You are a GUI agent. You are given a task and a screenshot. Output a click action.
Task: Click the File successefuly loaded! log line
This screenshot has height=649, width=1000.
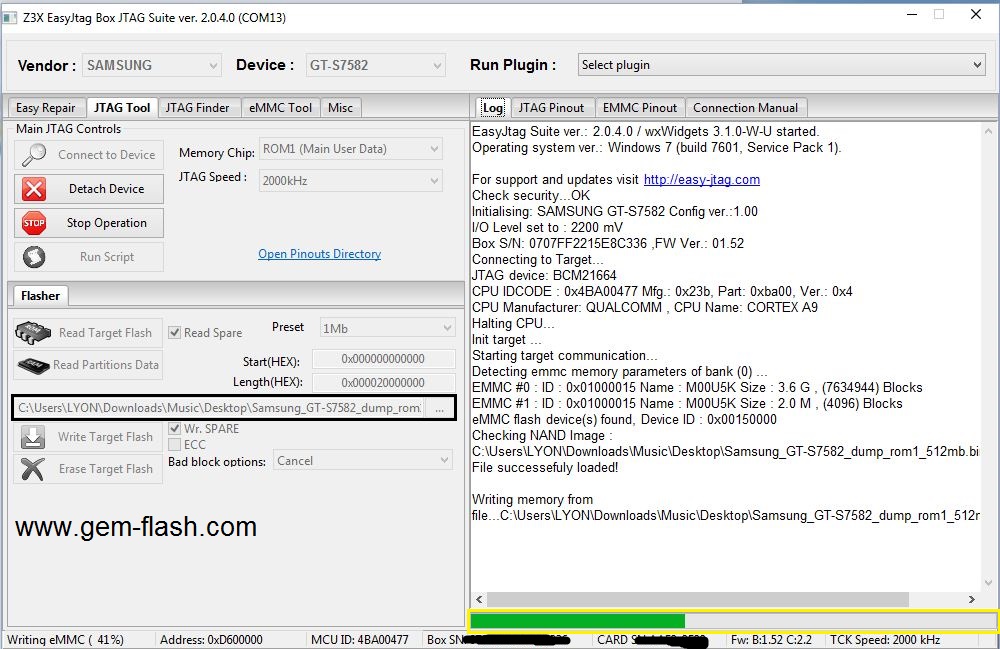coord(545,467)
